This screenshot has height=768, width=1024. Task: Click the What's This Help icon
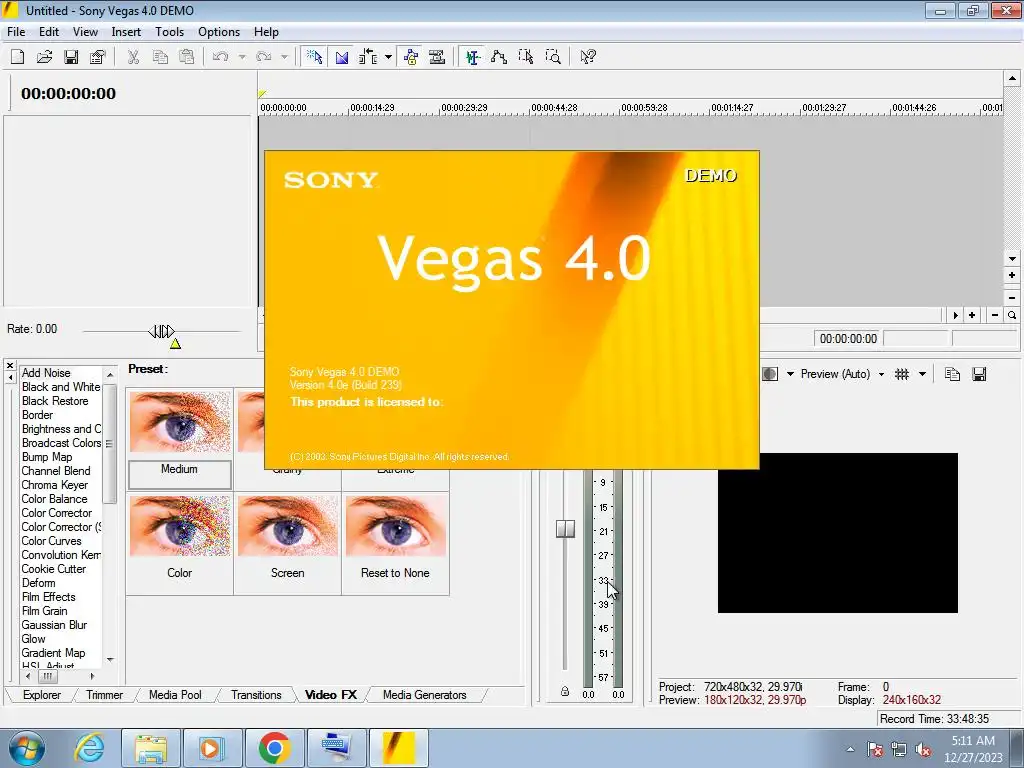click(588, 57)
